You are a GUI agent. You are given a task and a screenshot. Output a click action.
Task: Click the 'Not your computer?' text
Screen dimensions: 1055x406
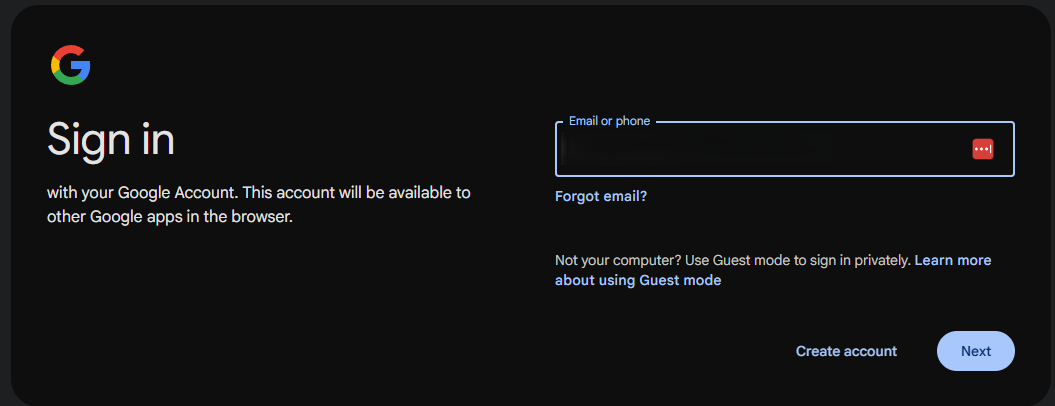click(611, 260)
